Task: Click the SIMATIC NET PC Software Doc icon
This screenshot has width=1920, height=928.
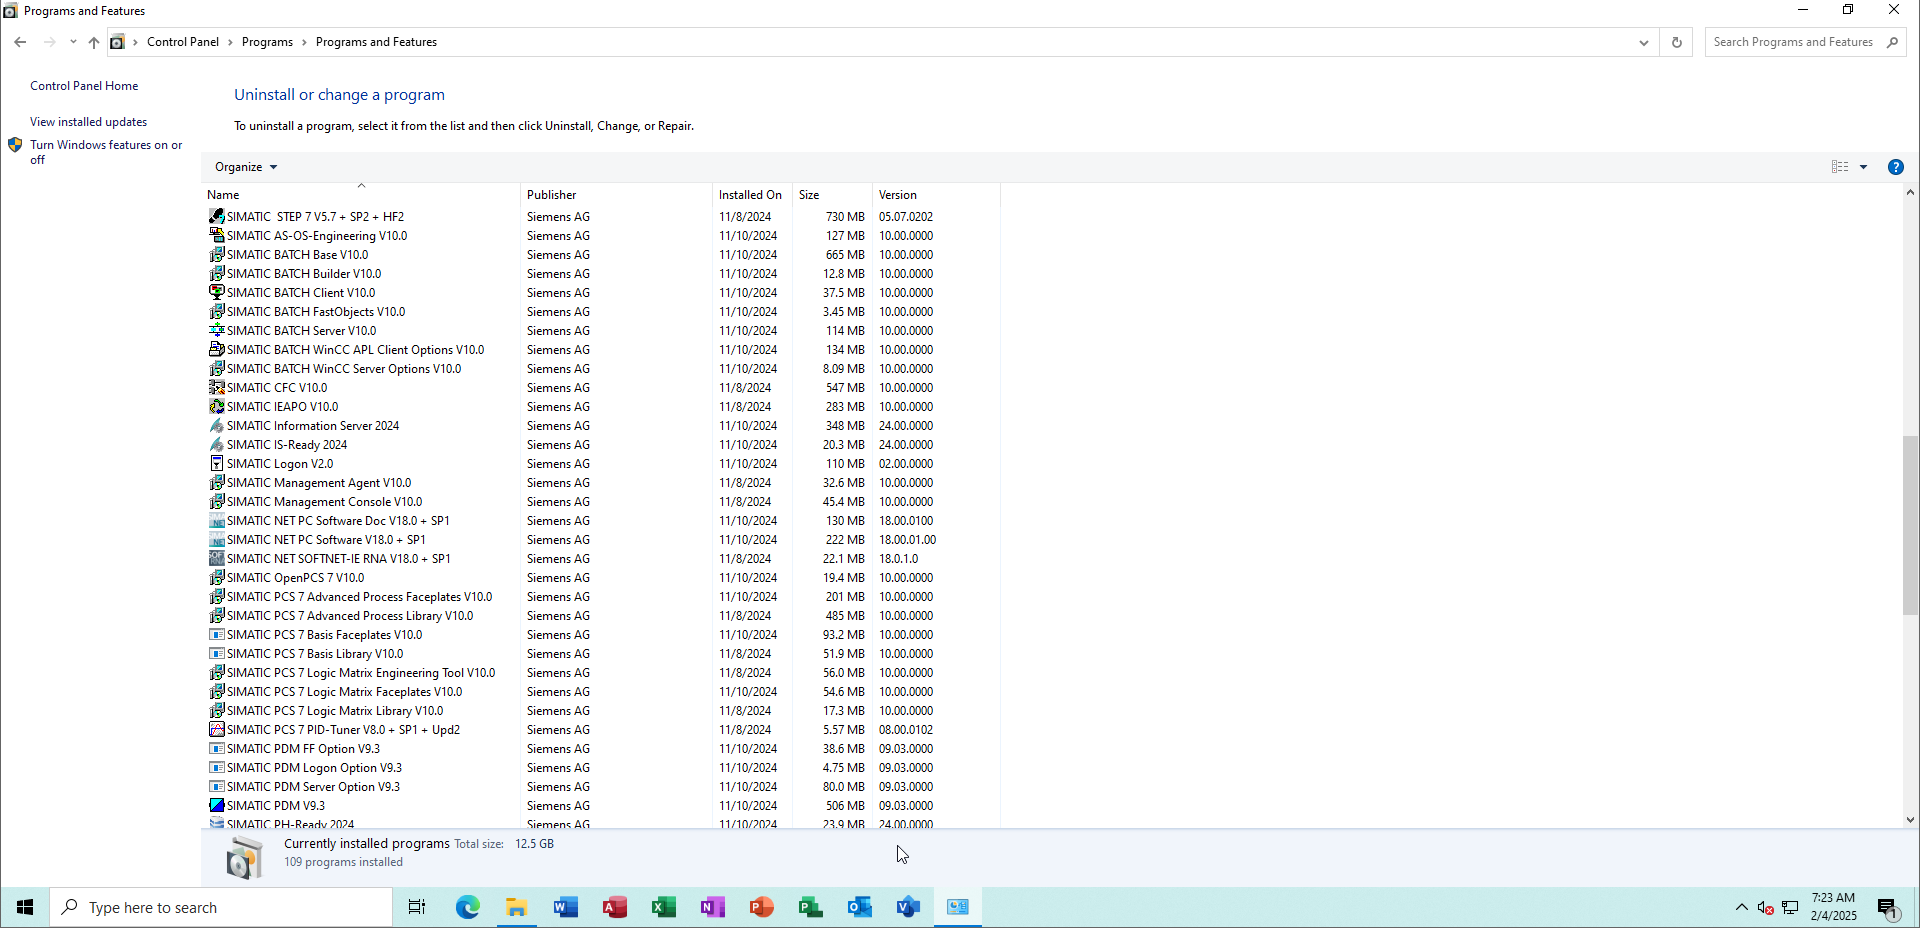Action: click(x=217, y=520)
